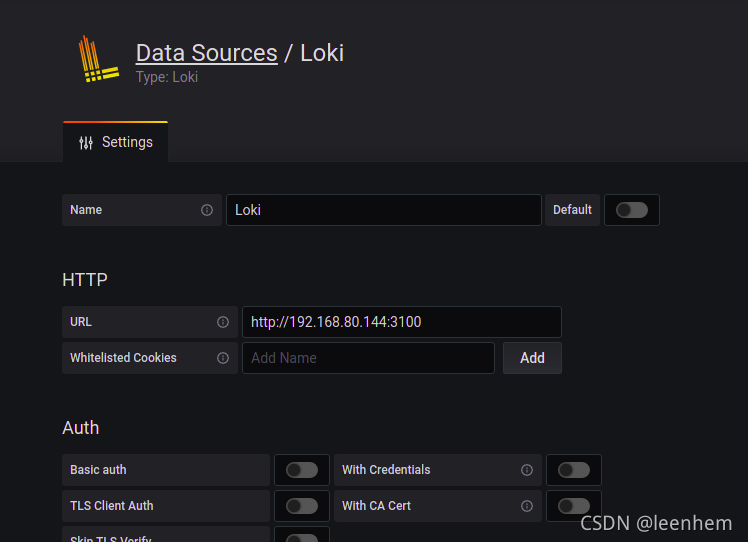The image size is (748, 542).
Task: Click the With CA Cert info icon
Action: coord(527,506)
